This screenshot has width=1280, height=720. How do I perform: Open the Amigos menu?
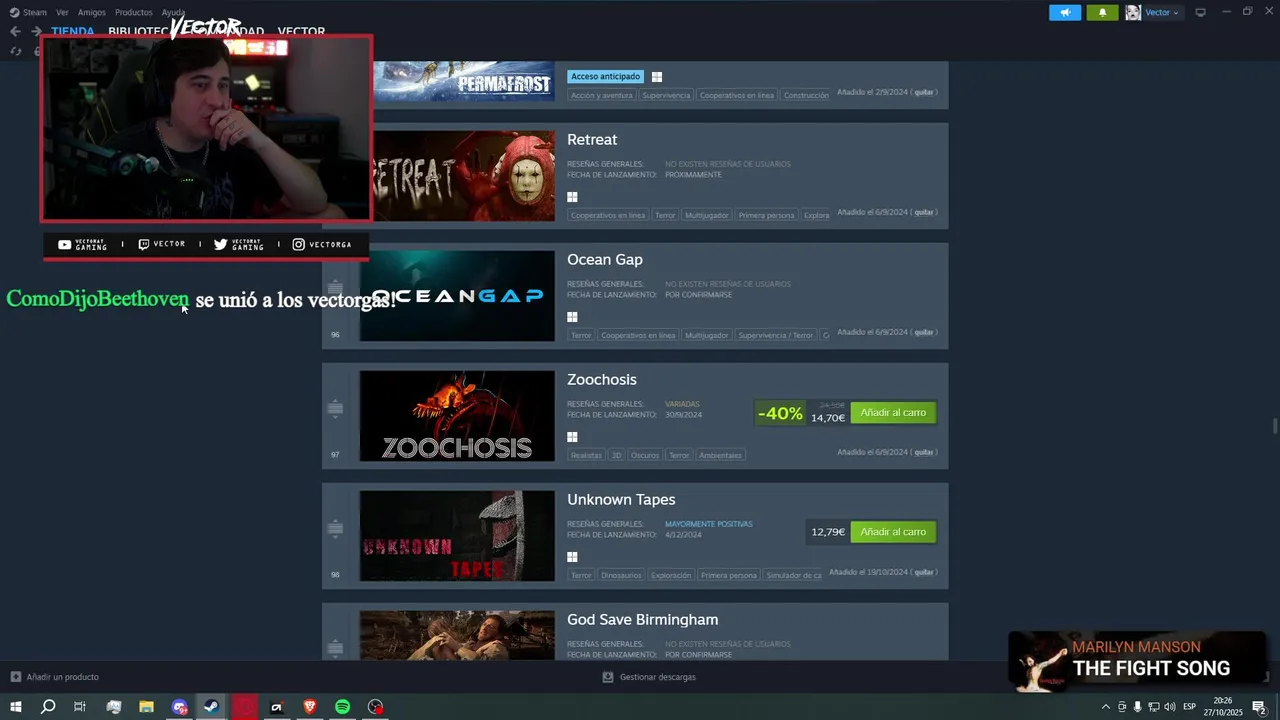coord(91,12)
